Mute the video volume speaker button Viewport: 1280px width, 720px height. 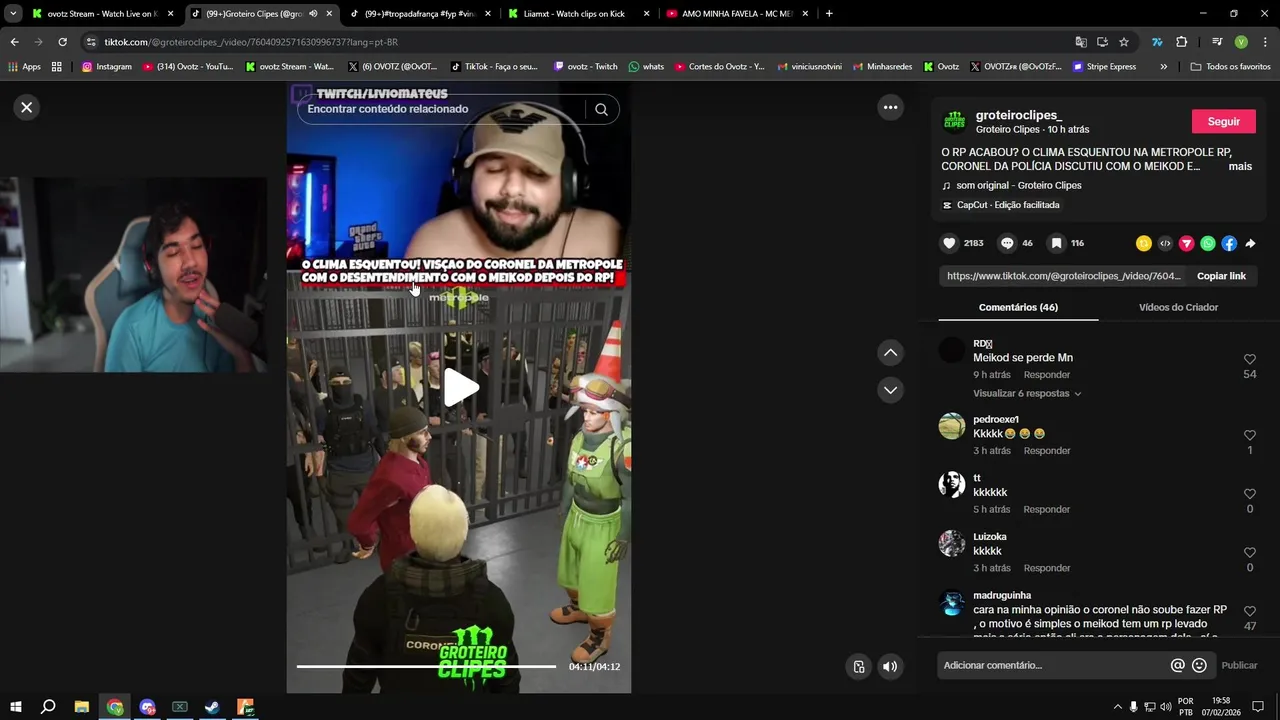point(890,666)
